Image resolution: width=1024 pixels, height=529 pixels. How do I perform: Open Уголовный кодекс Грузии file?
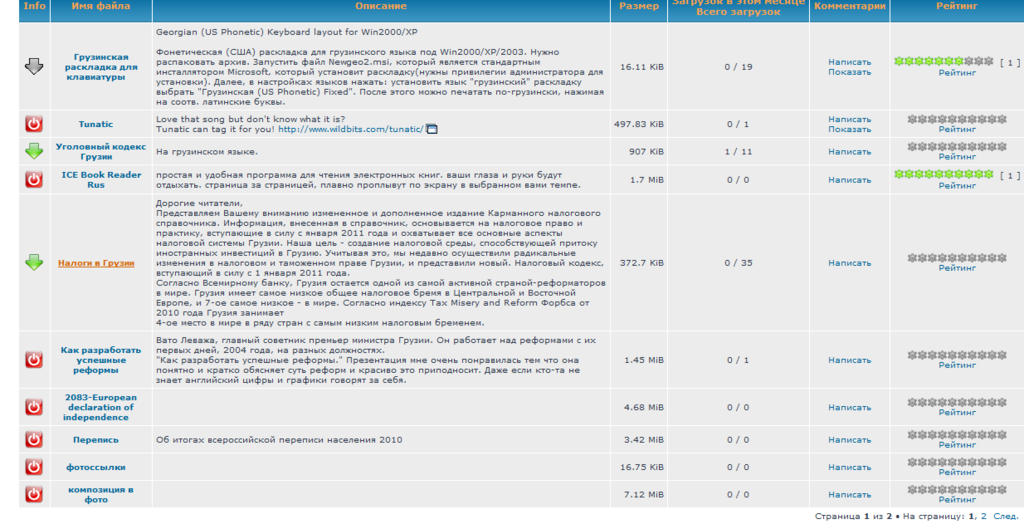101,152
